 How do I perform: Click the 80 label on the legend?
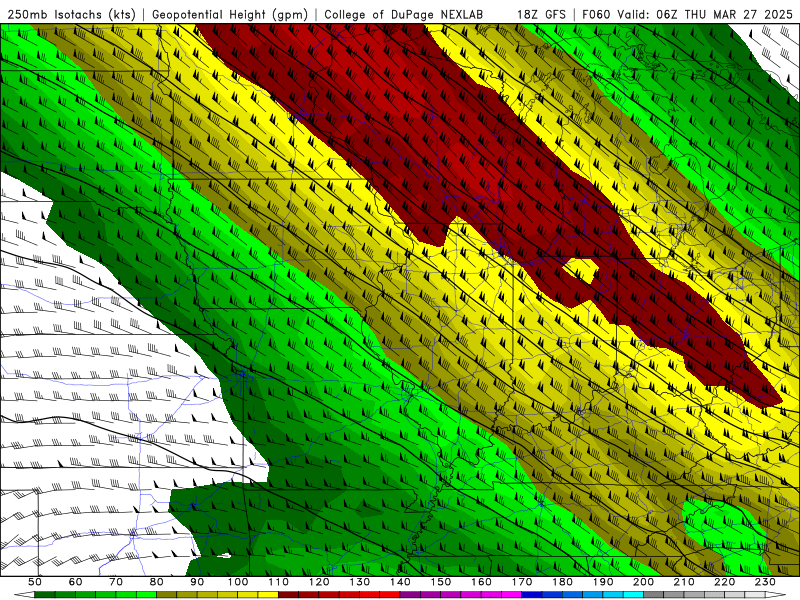pos(157,582)
